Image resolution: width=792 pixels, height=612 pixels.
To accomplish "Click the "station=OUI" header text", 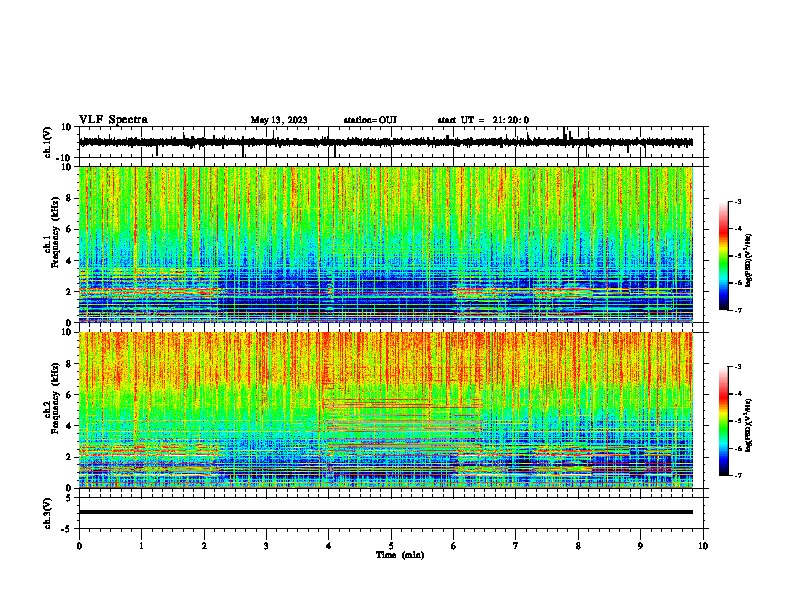I will pyautogui.click(x=370, y=120).
